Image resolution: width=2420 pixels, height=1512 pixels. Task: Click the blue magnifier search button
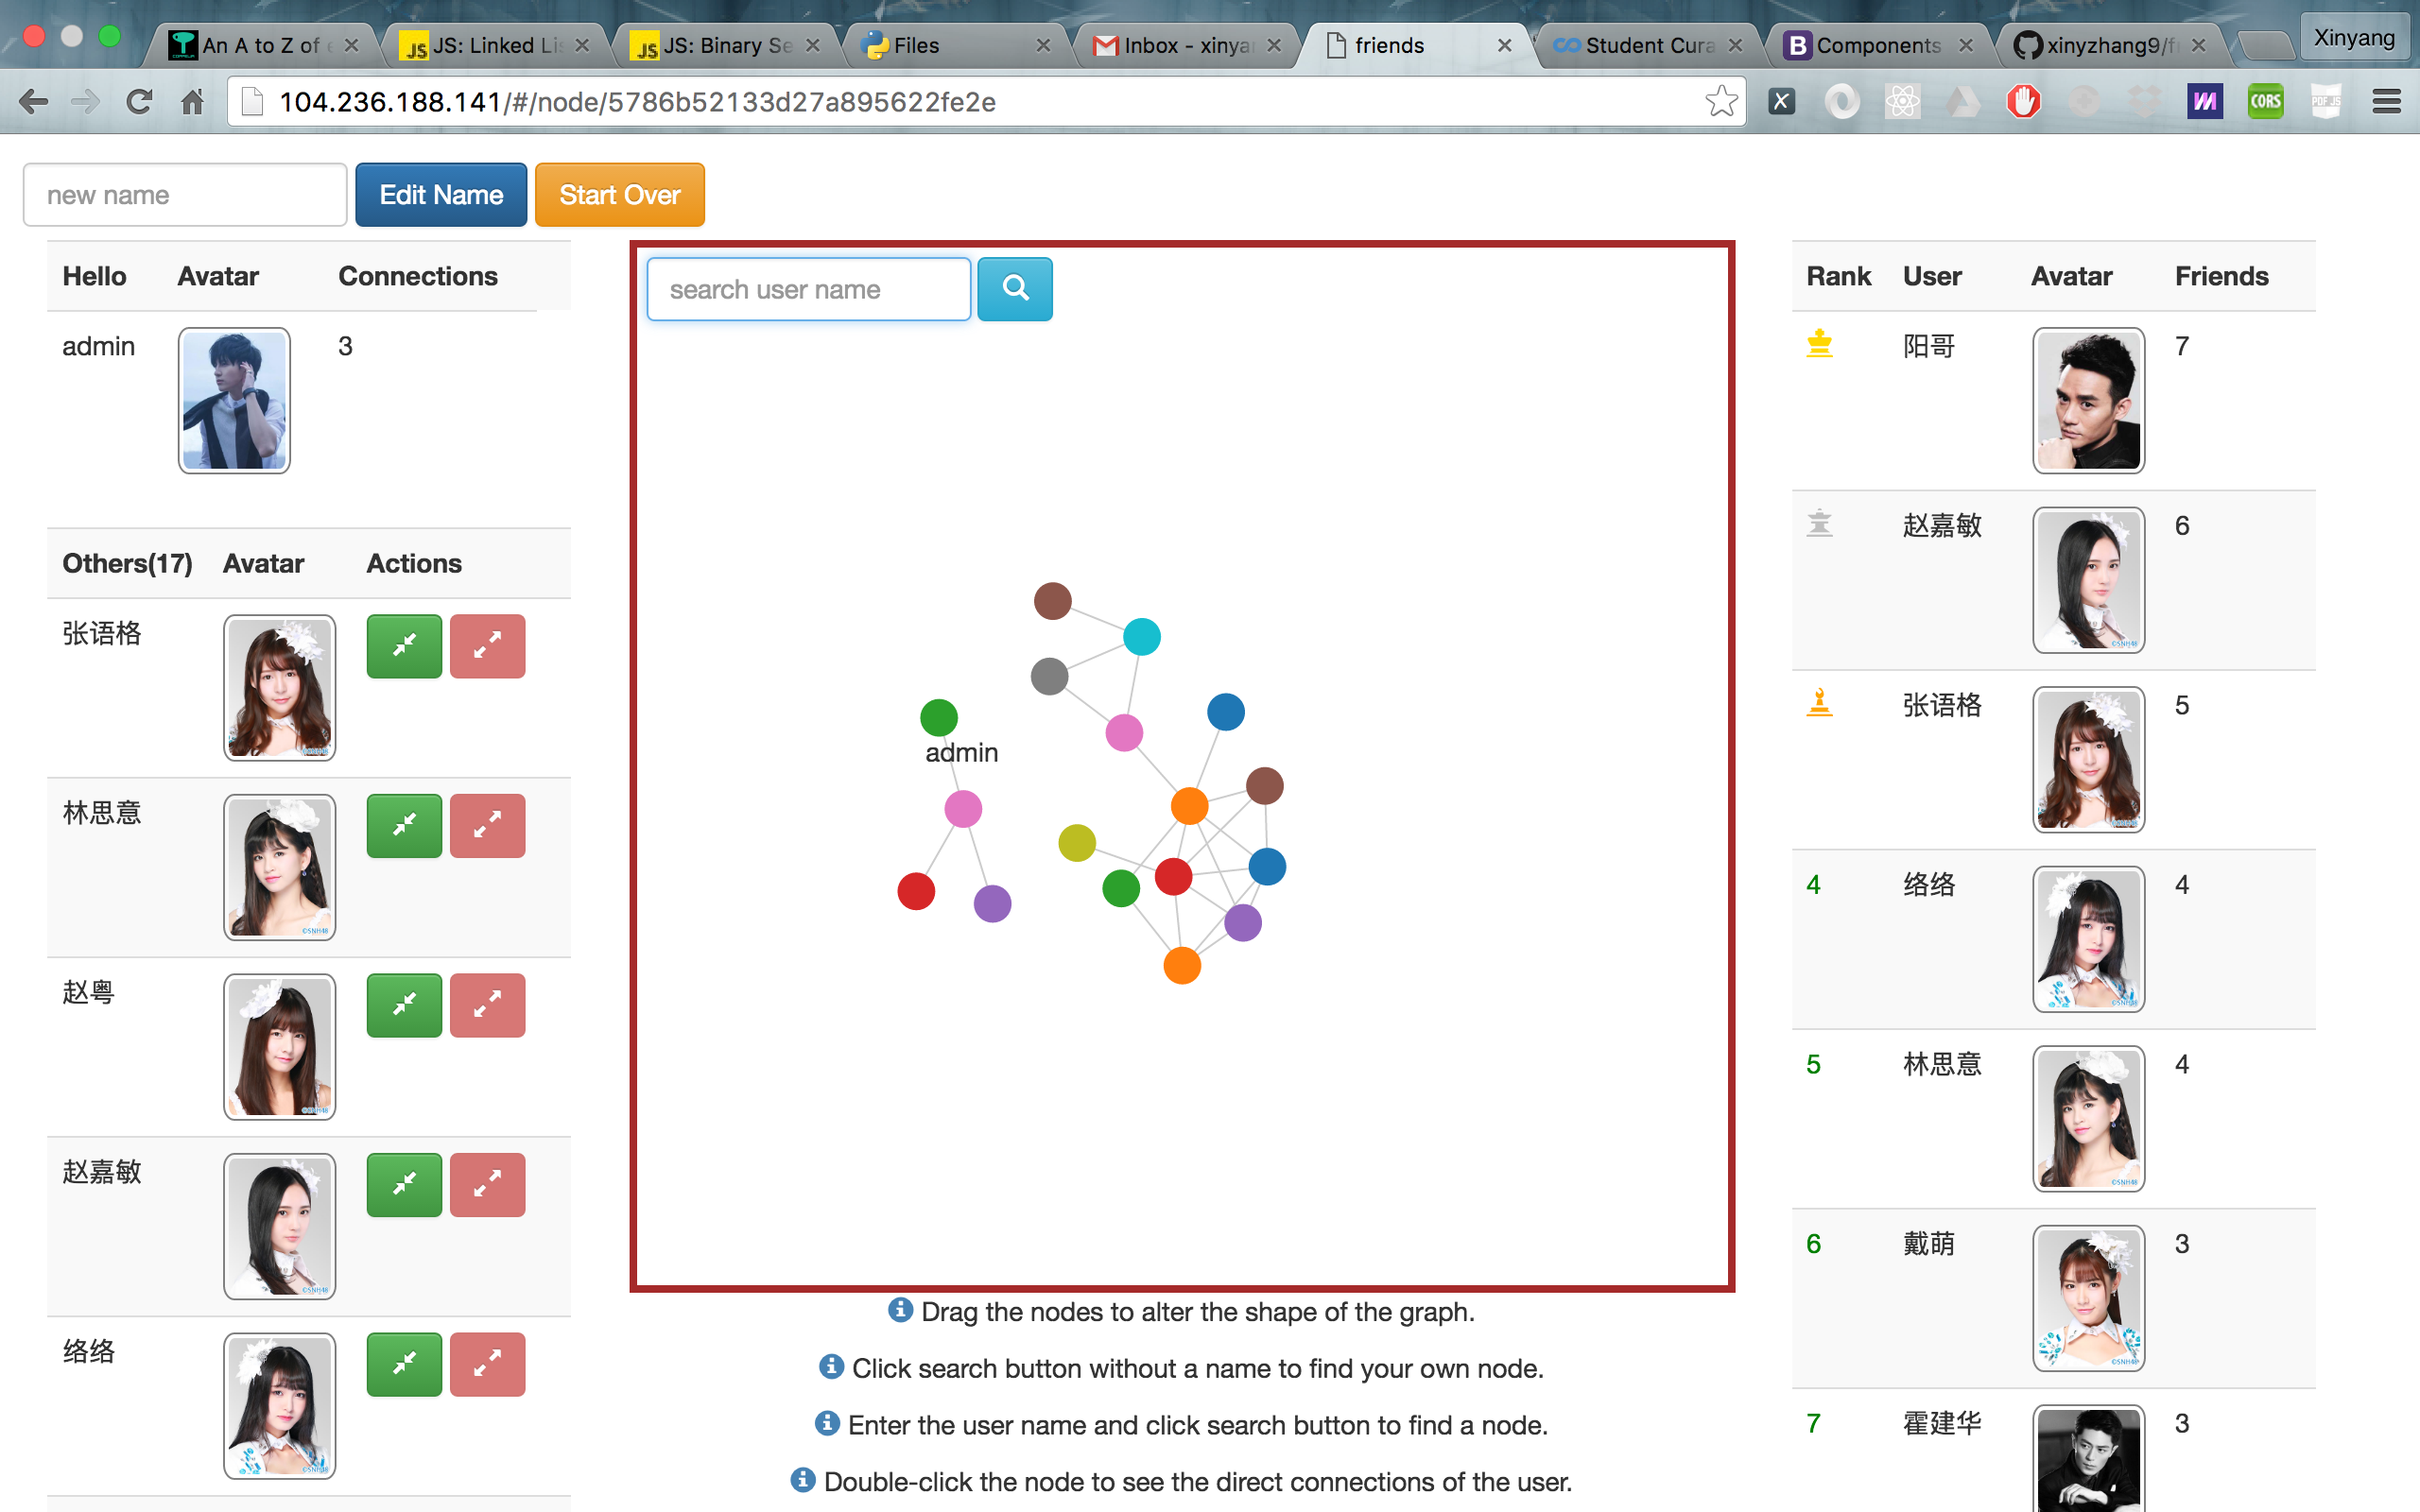click(x=1014, y=289)
